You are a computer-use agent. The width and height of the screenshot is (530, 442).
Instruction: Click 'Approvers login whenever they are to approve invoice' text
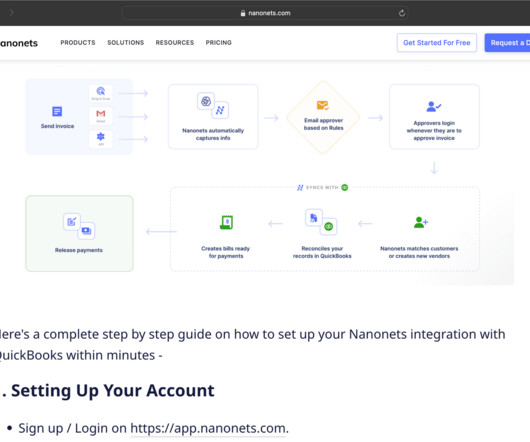tap(434, 130)
